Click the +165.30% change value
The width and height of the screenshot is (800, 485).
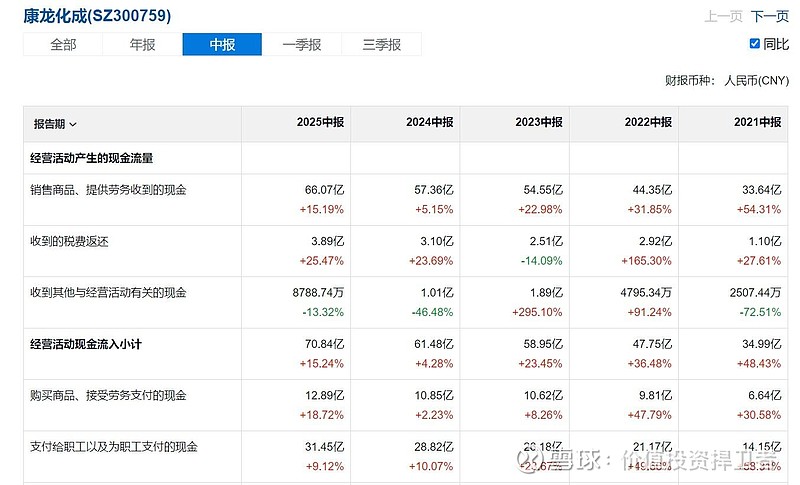click(x=646, y=261)
